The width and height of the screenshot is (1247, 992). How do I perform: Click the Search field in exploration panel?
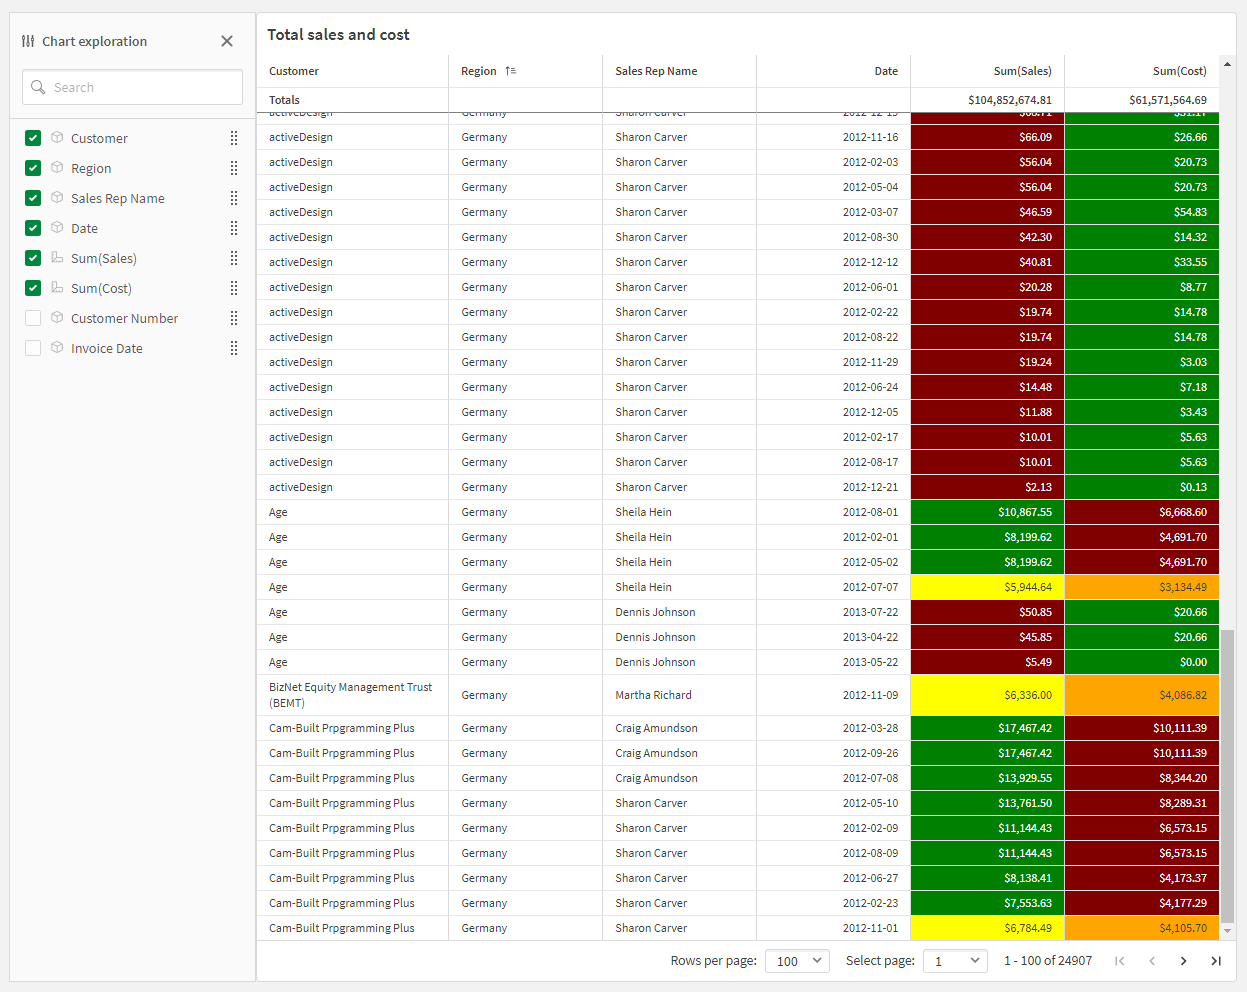coord(132,87)
